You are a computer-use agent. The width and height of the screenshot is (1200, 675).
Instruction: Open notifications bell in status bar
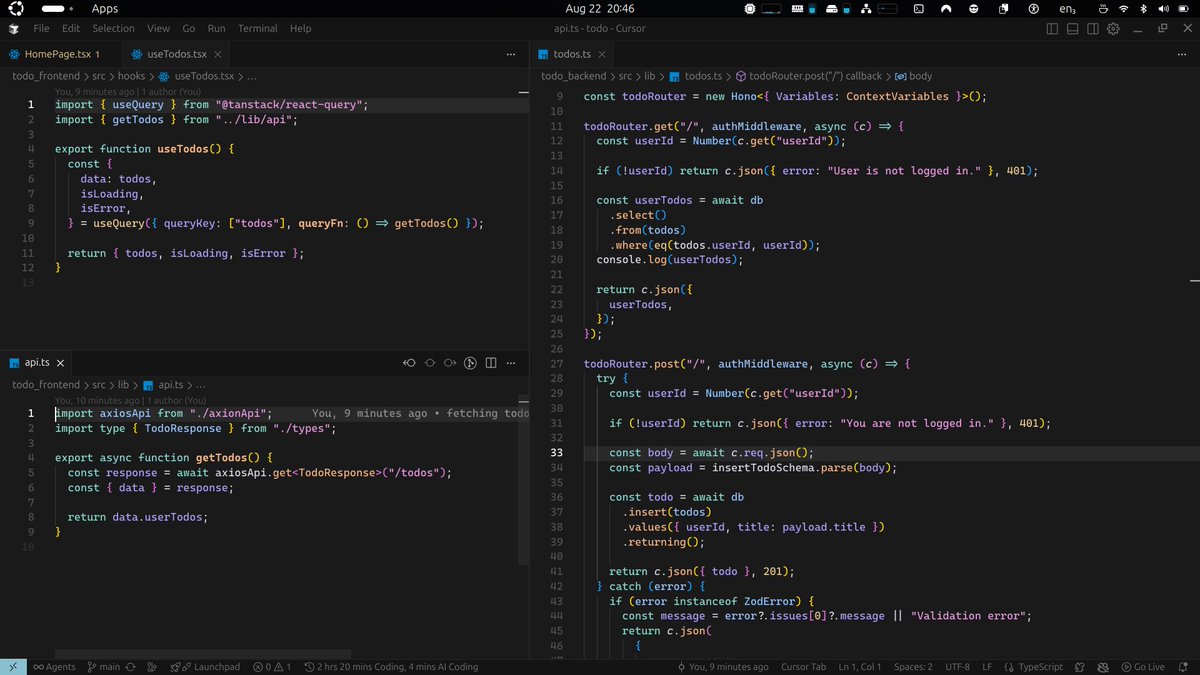(1184, 667)
